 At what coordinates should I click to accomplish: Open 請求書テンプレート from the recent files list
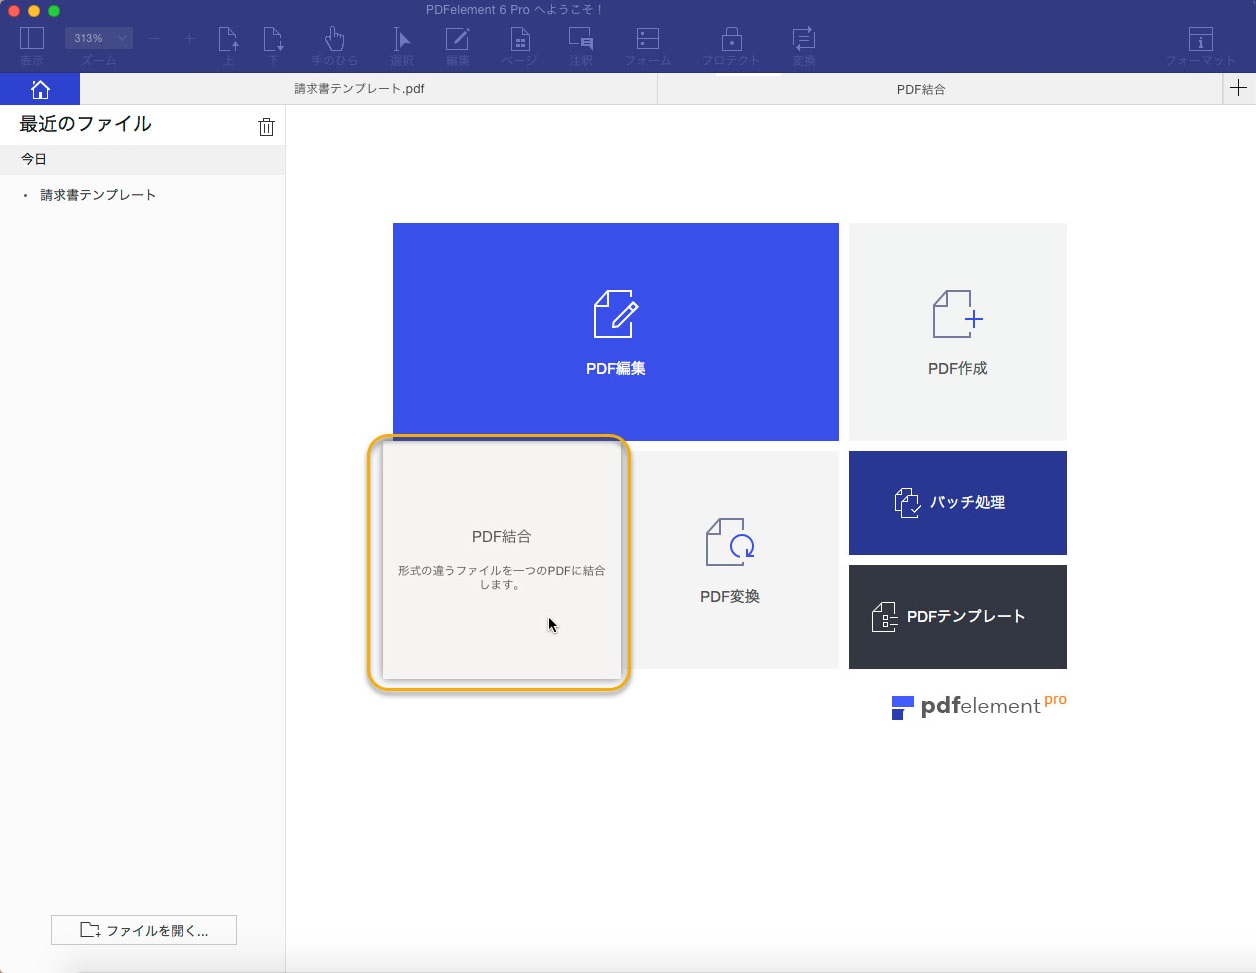click(x=98, y=195)
